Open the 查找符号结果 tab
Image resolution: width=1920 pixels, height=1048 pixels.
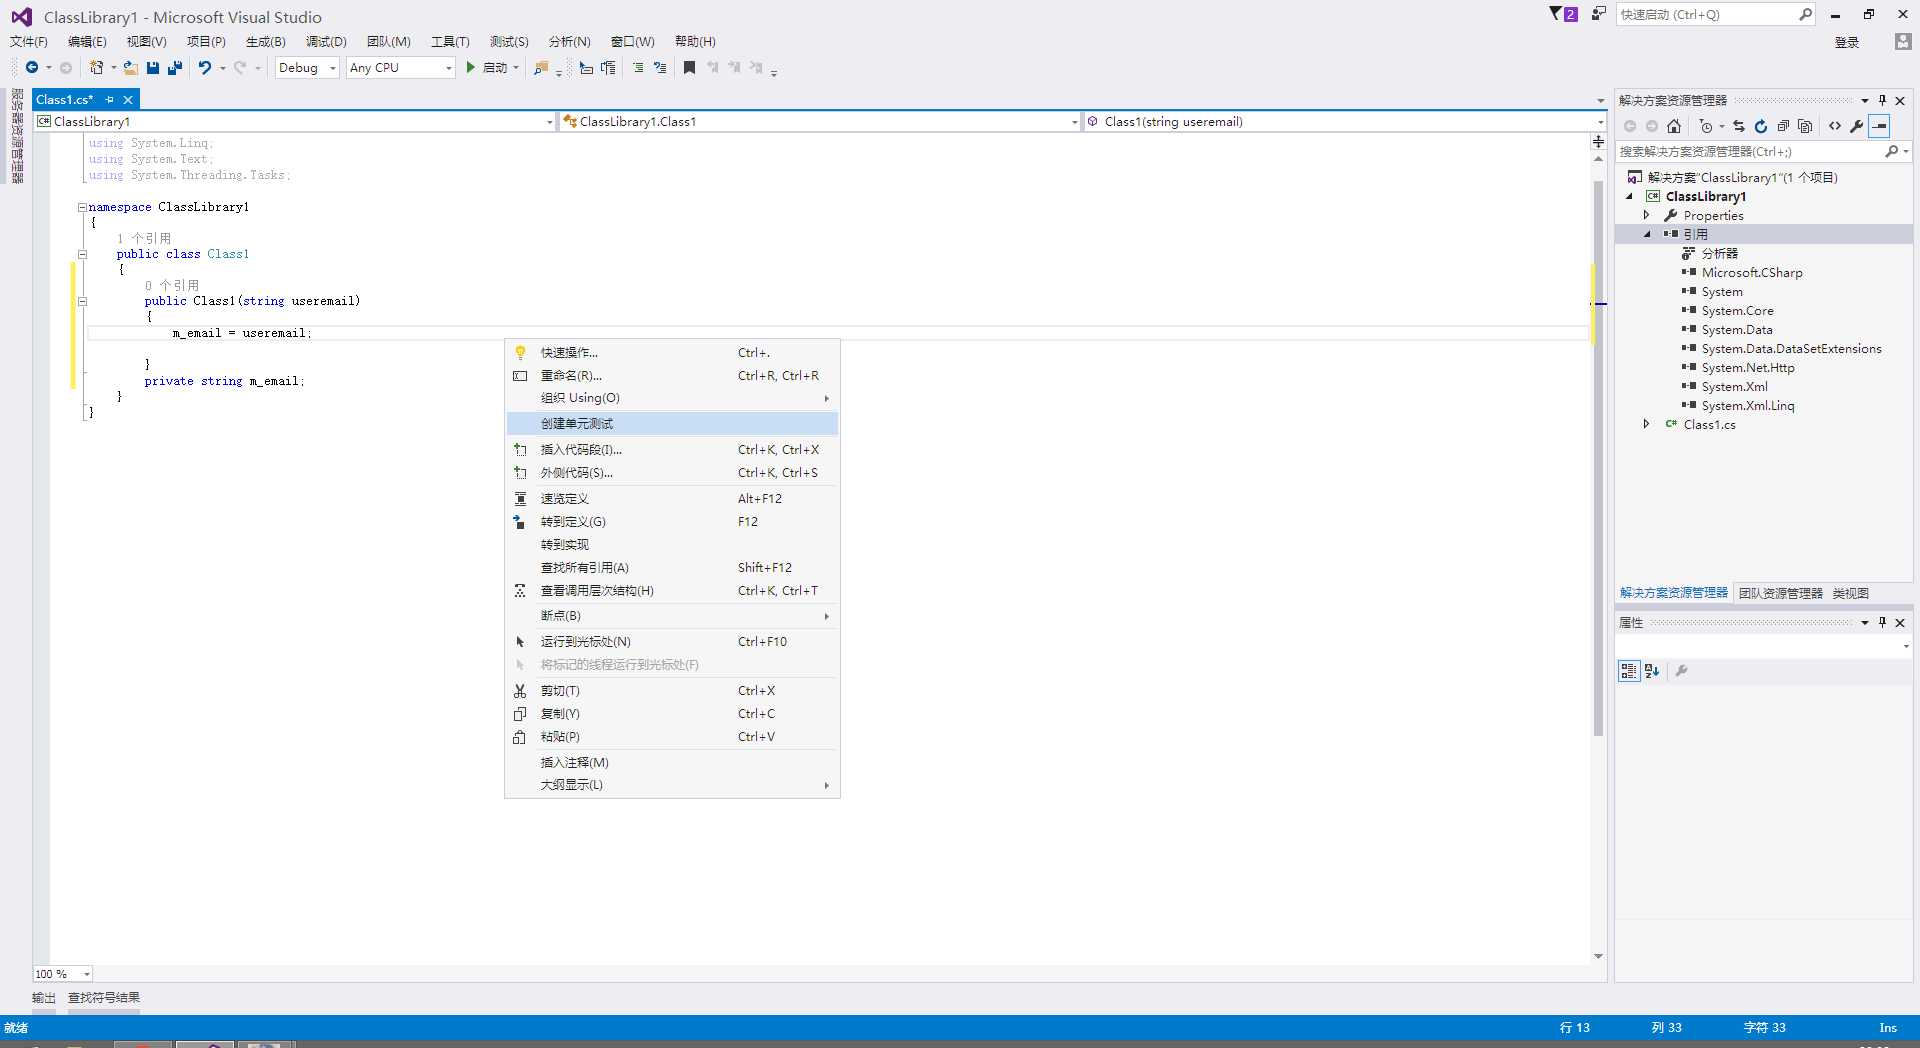104,998
